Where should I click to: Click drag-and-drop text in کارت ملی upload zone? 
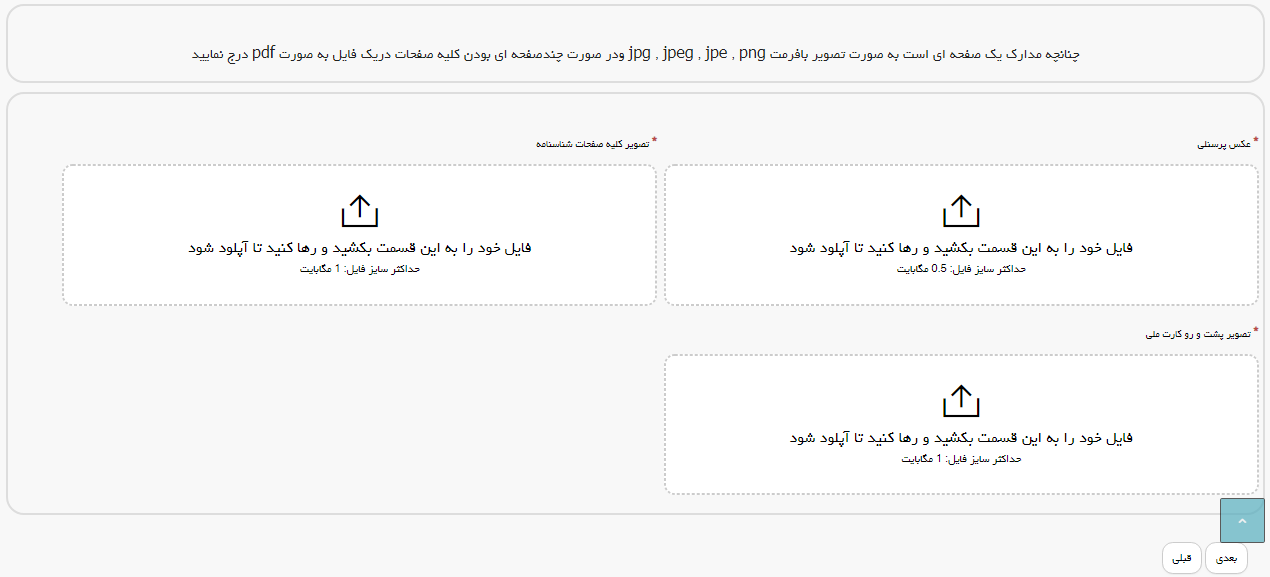coord(961,438)
